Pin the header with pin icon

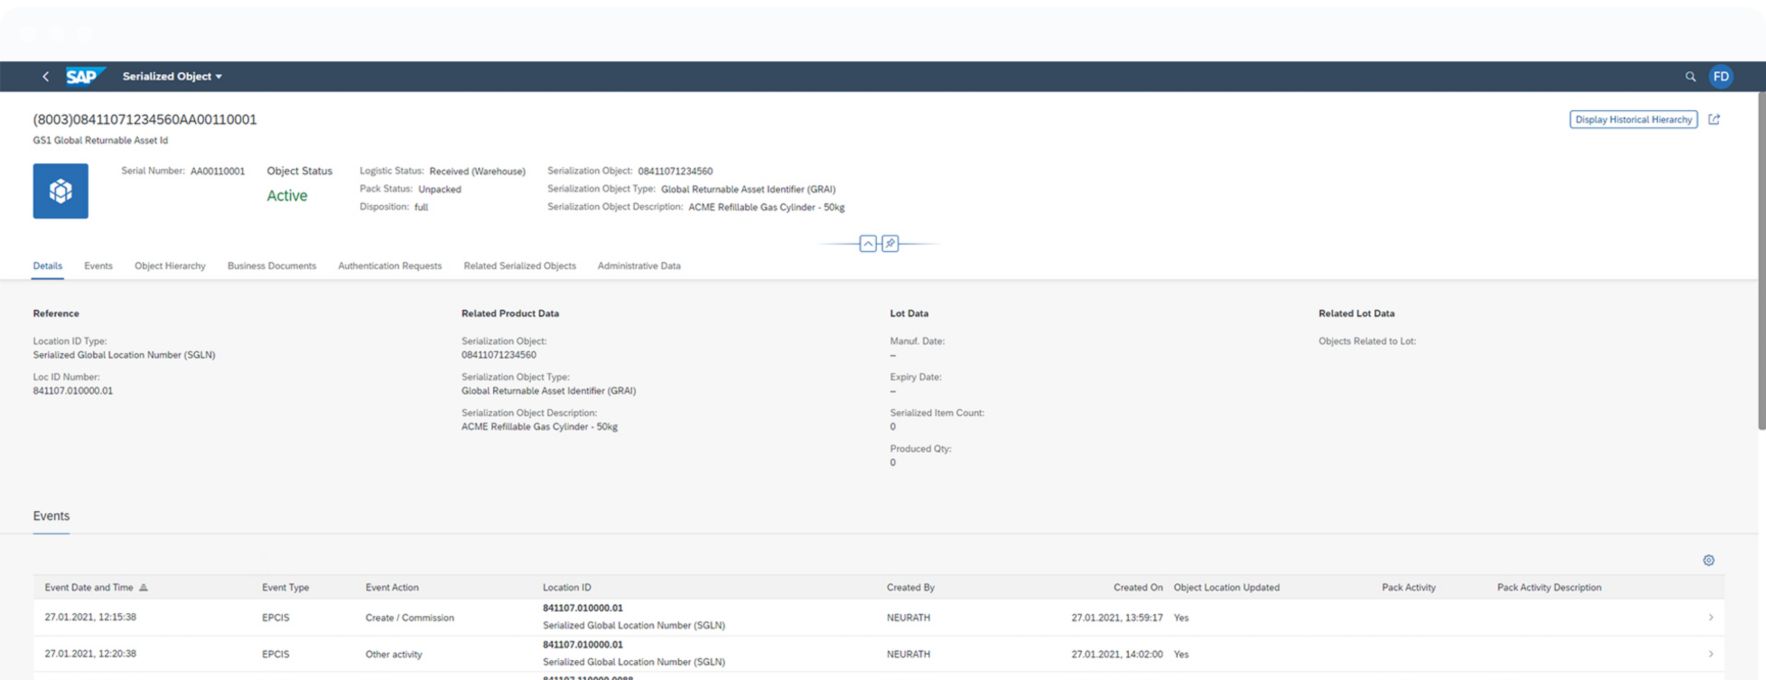[x=890, y=244]
